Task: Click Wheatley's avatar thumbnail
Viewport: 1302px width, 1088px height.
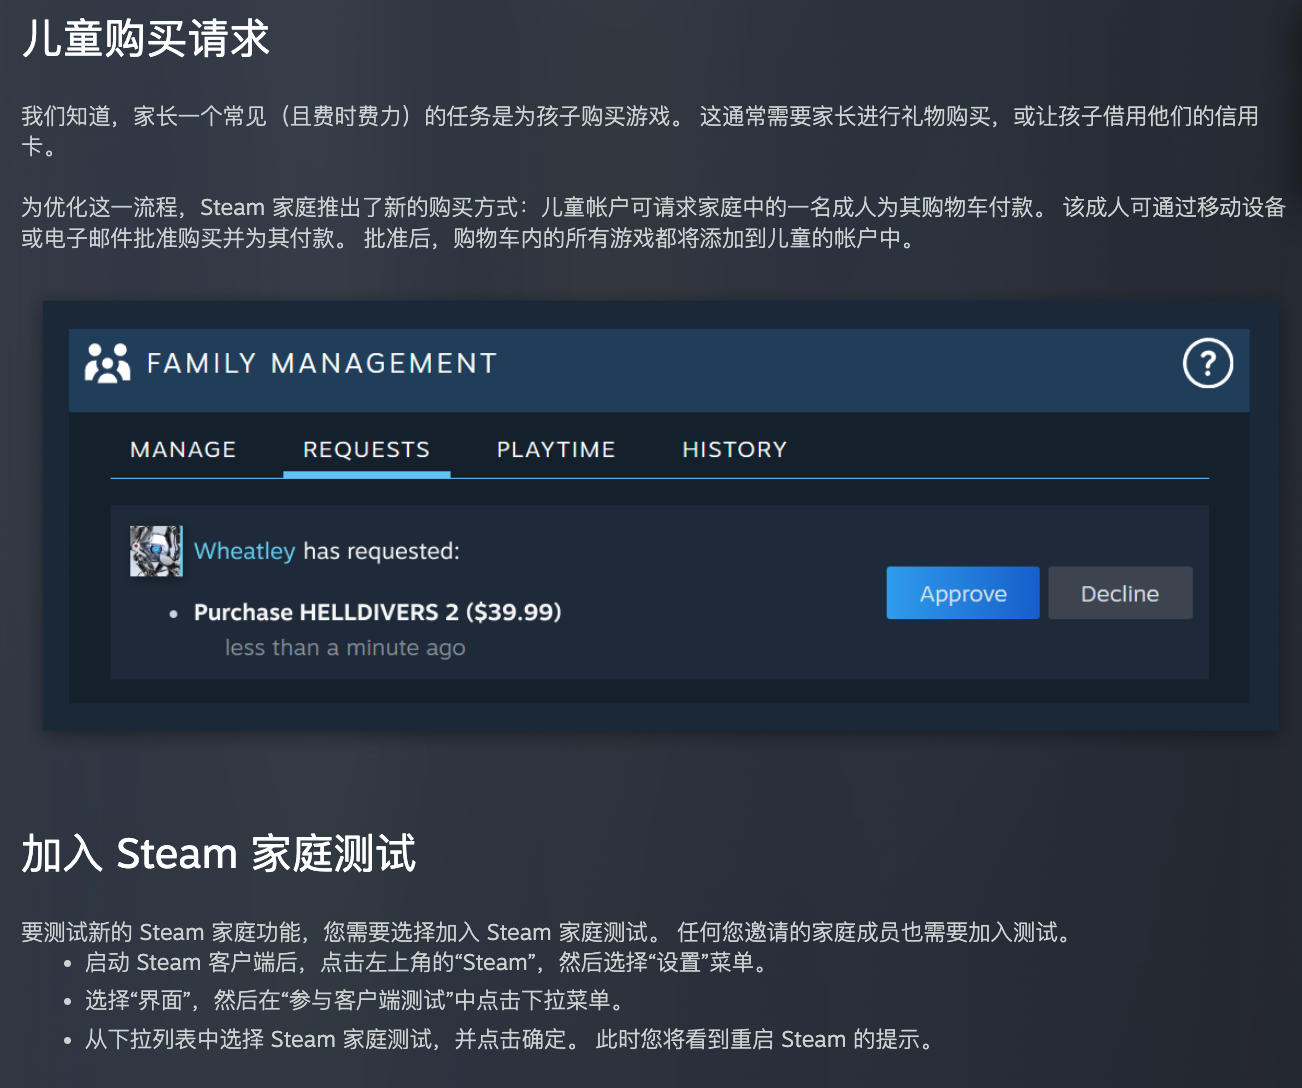Action: 156,551
